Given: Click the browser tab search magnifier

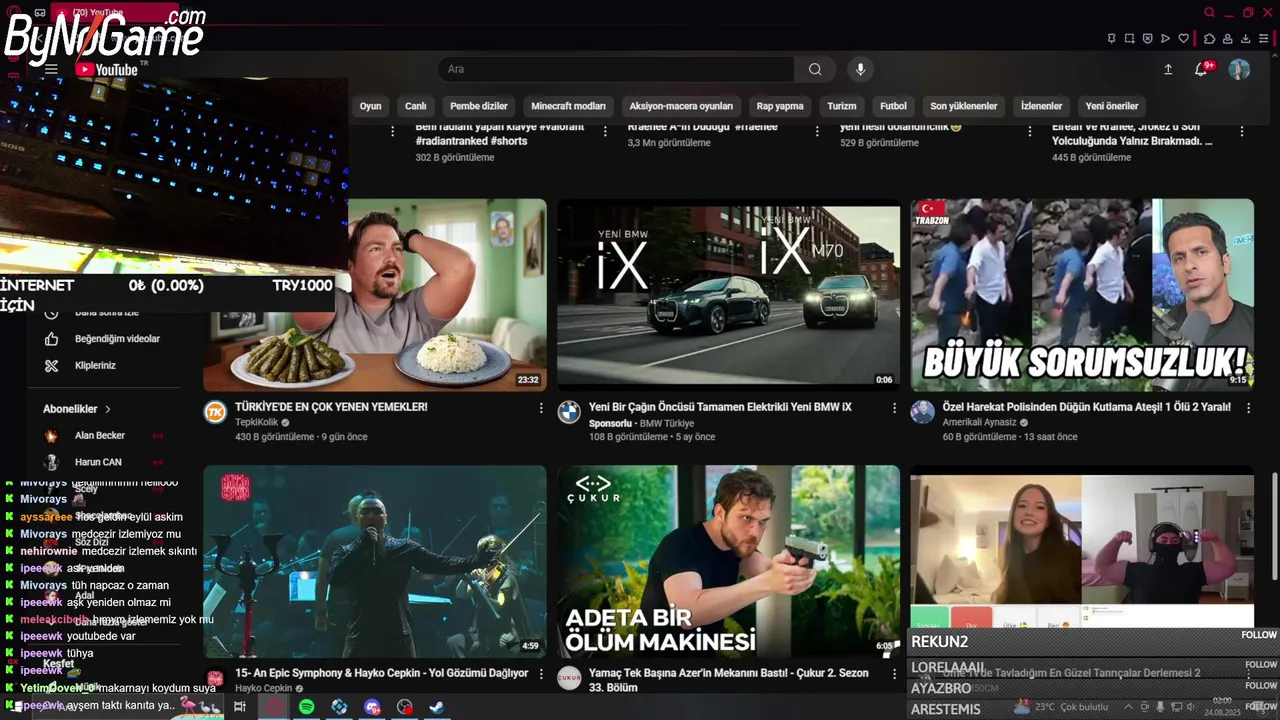Looking at the screenshot, I should 1209,12.
